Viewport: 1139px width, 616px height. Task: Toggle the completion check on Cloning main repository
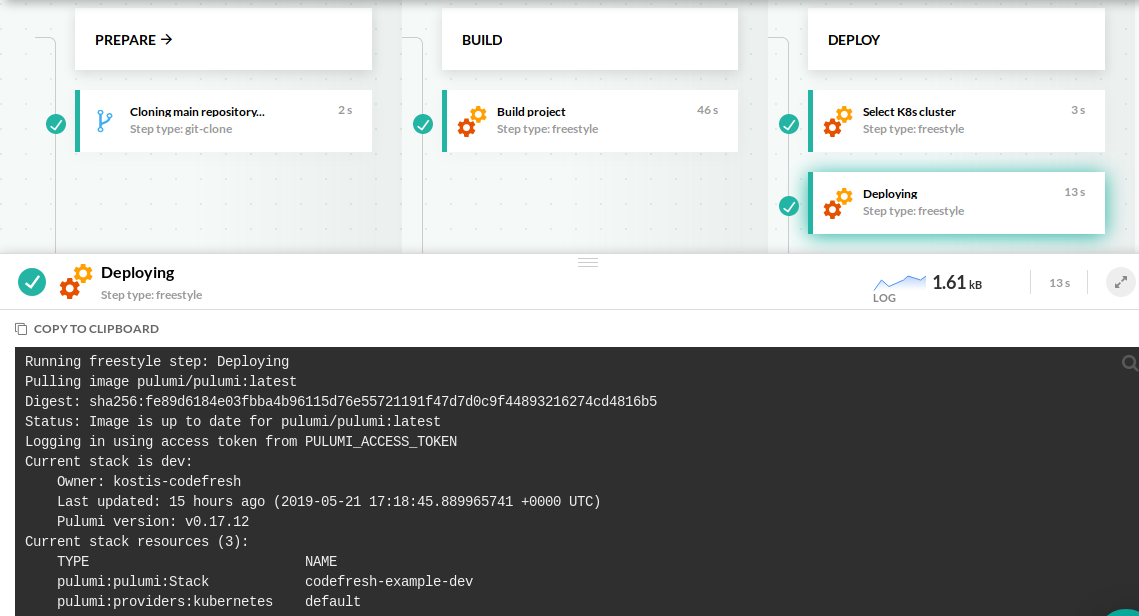56,124
